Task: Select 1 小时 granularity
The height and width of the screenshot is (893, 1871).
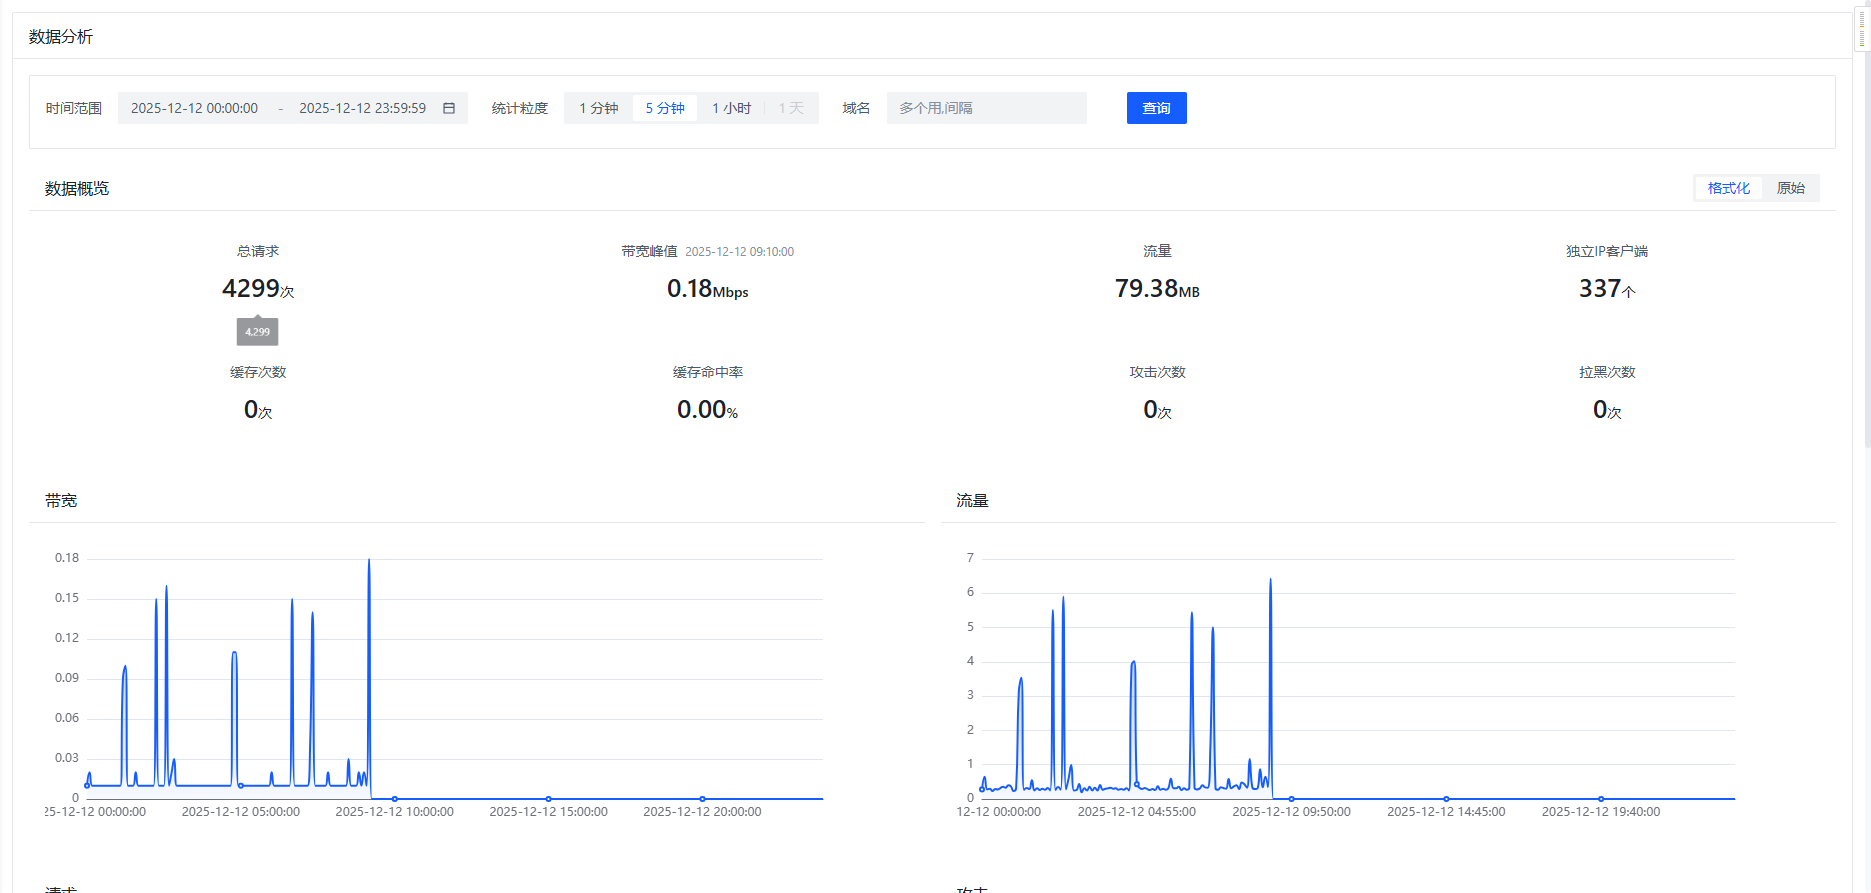Action: click(731, 108)
